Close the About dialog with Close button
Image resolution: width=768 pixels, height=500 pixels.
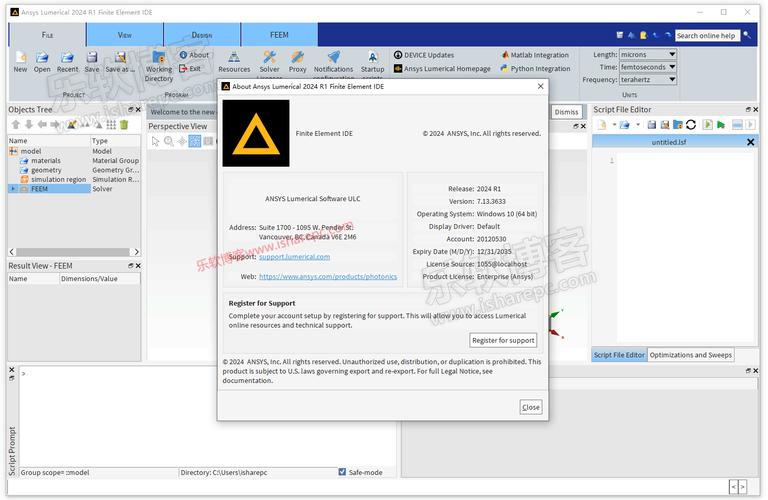point(530,407)
